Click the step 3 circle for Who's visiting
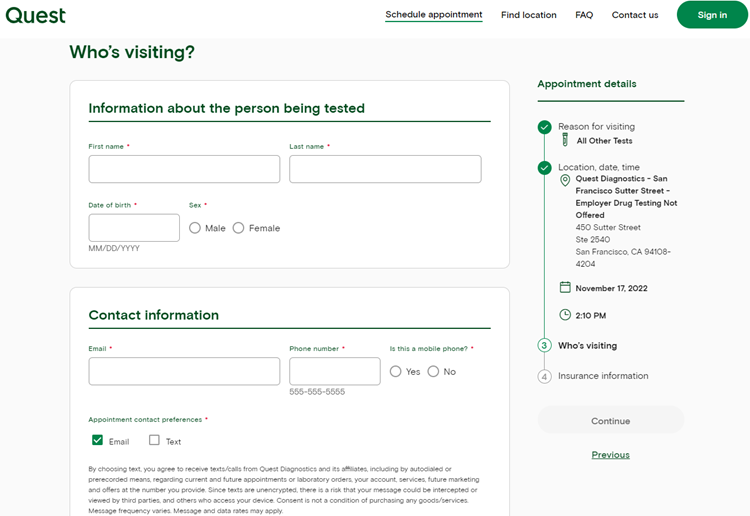750x516 pixels. [x=544, y=346]
